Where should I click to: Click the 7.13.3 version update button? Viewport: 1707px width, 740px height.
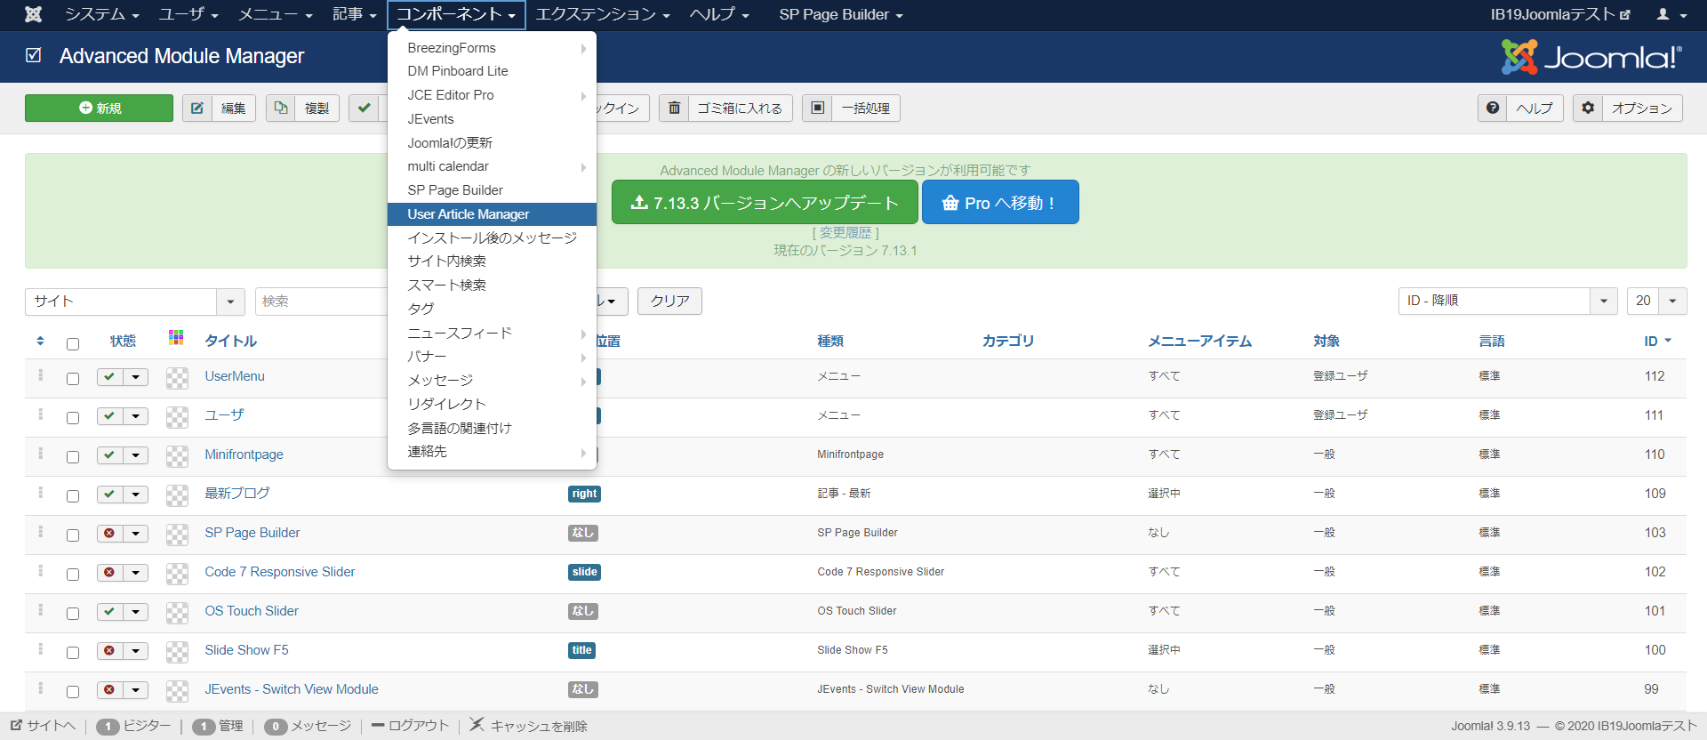coord(765,203)
